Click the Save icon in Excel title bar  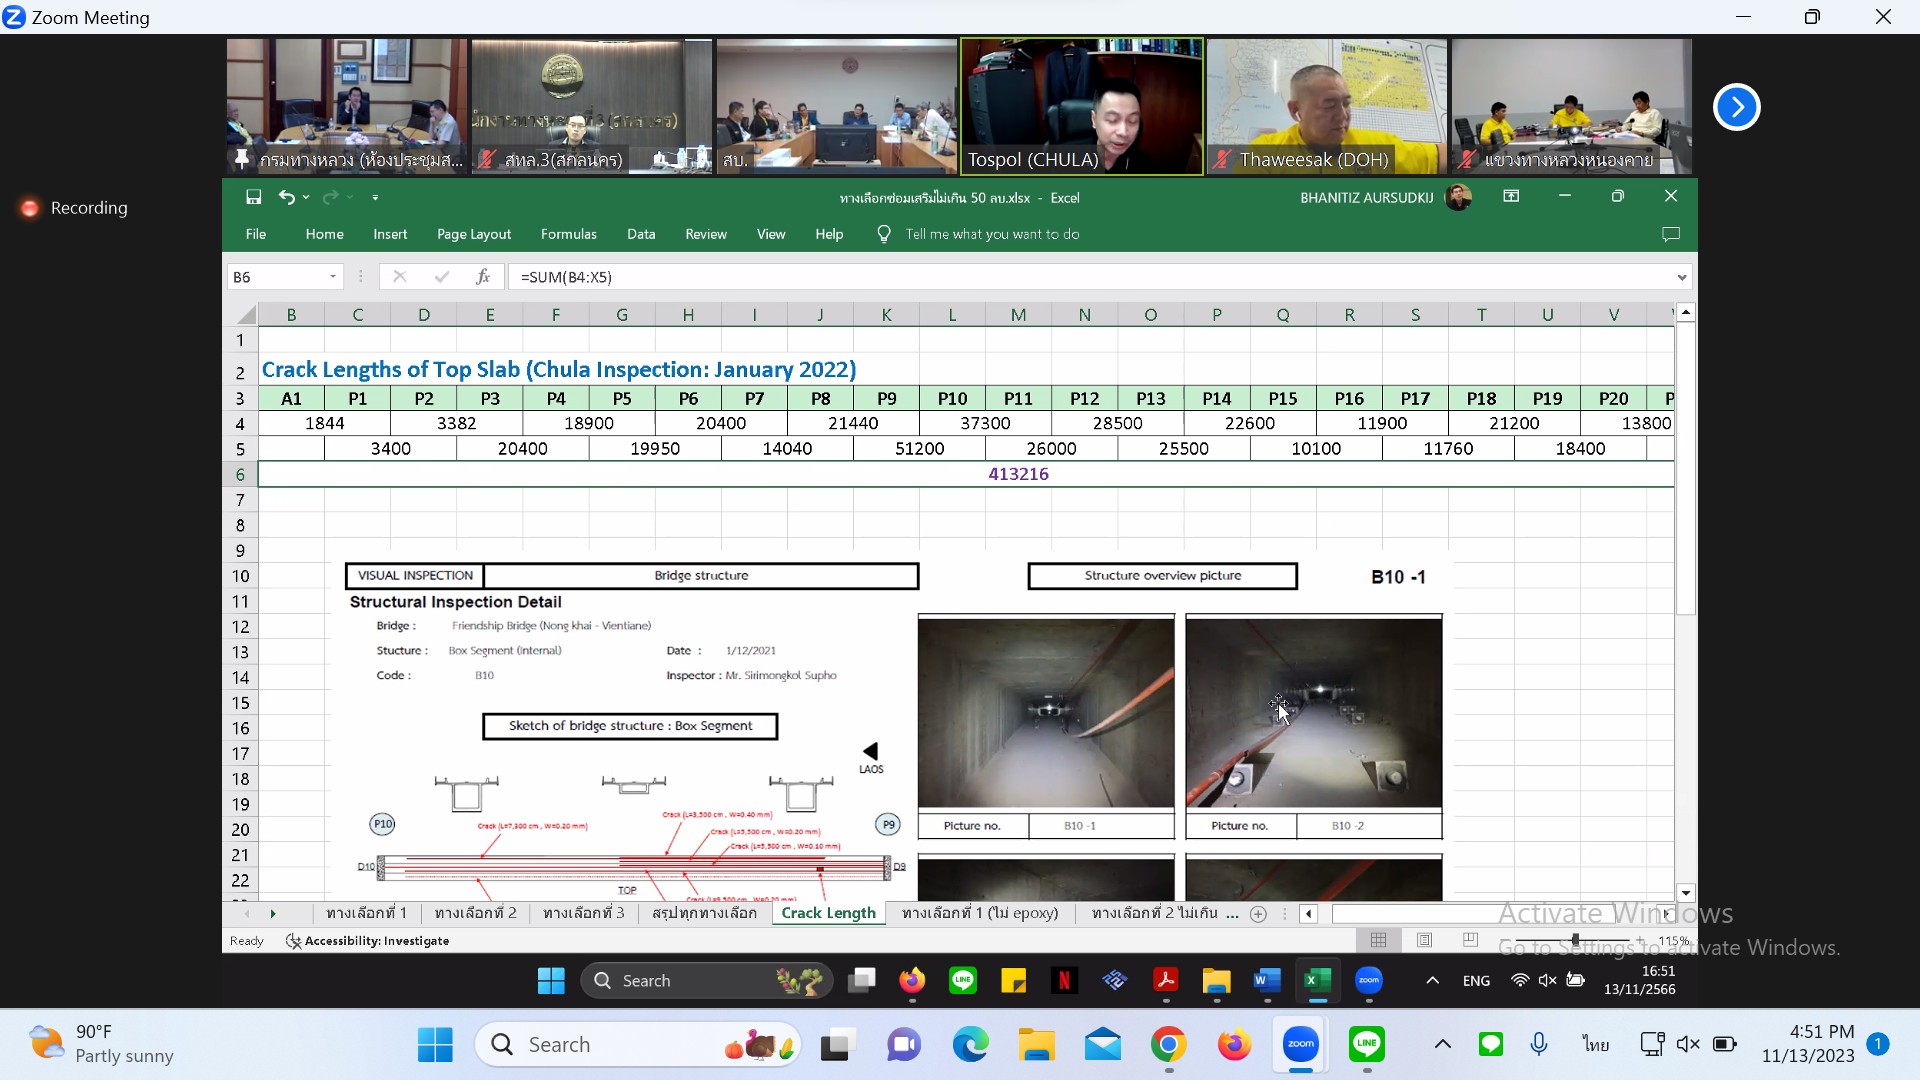click(253, 197)
